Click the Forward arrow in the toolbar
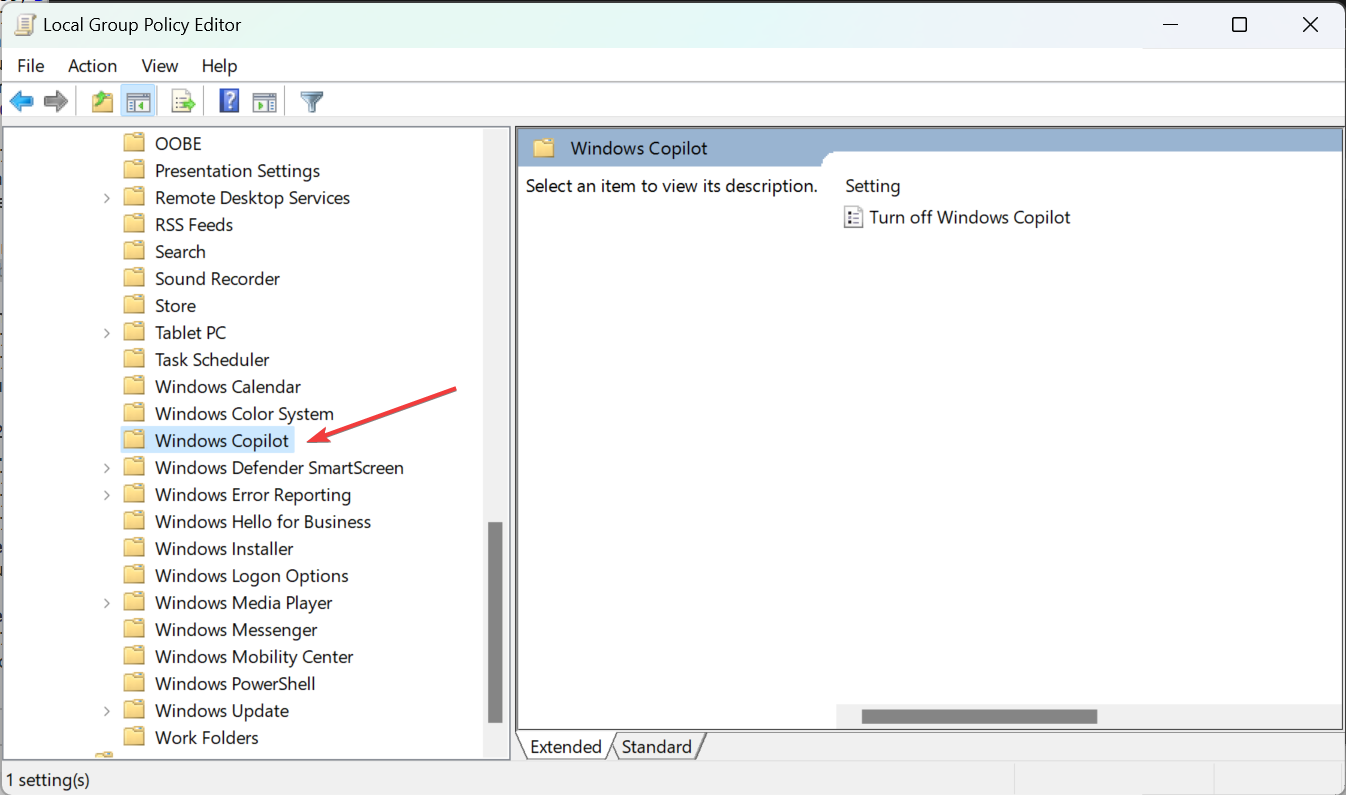This screenshot has height=795, width=1346. click(56, 101)
